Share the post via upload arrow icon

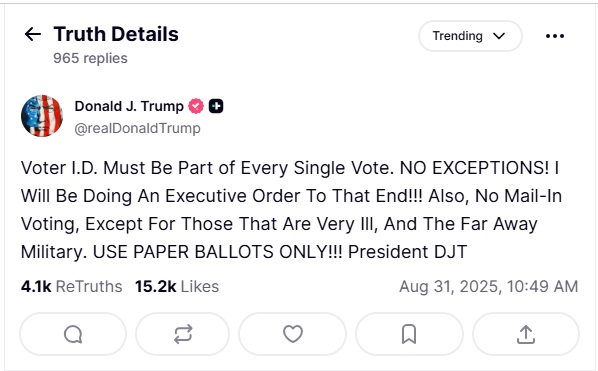(x=526, y=334)
